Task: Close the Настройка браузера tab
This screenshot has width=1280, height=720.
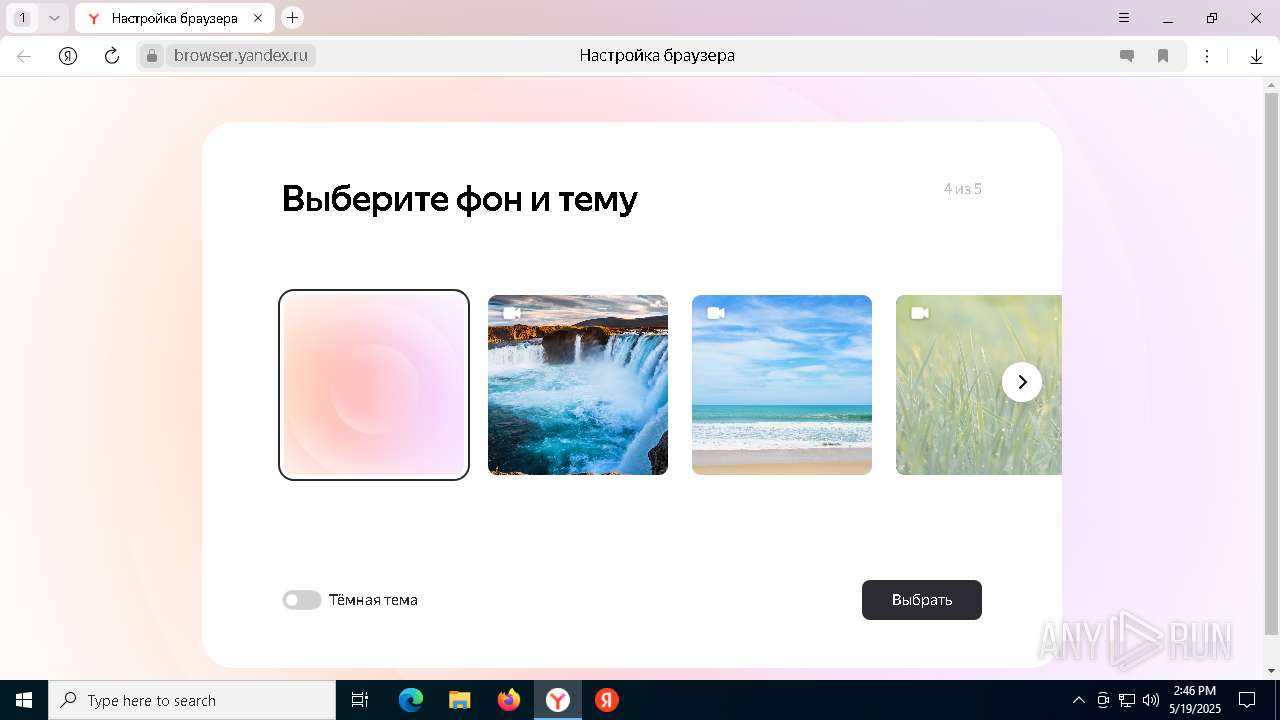Action: (258, 18)
